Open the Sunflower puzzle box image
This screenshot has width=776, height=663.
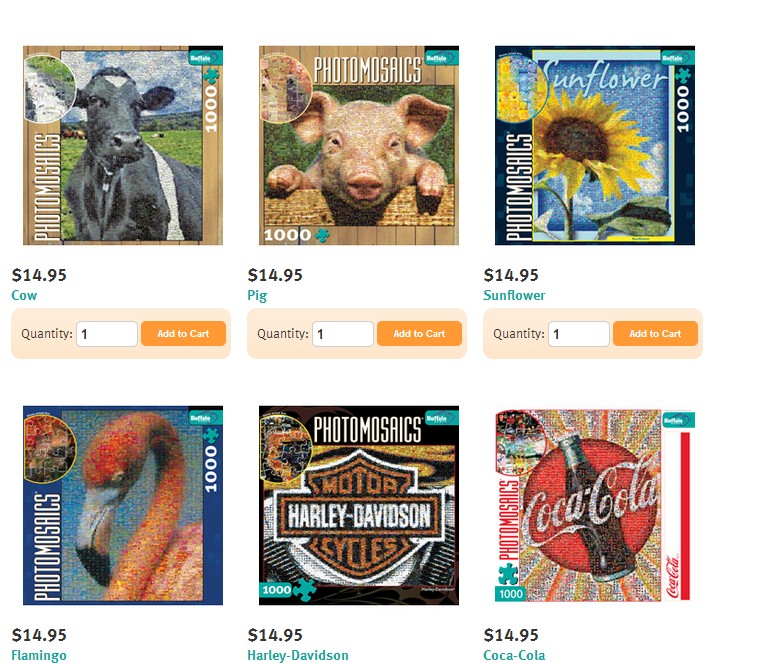coord(595,145)
